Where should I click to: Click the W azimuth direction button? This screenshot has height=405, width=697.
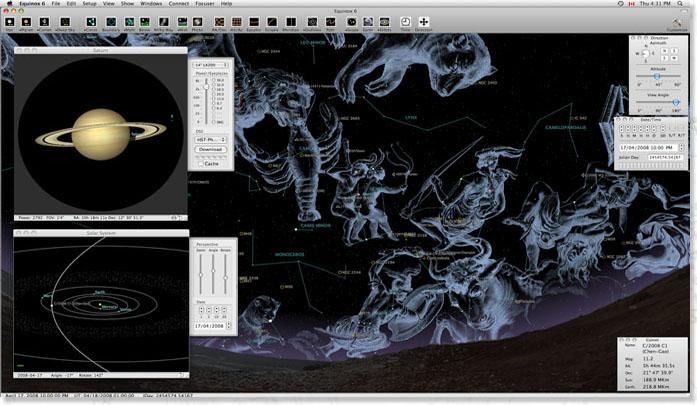click(674, 58)
